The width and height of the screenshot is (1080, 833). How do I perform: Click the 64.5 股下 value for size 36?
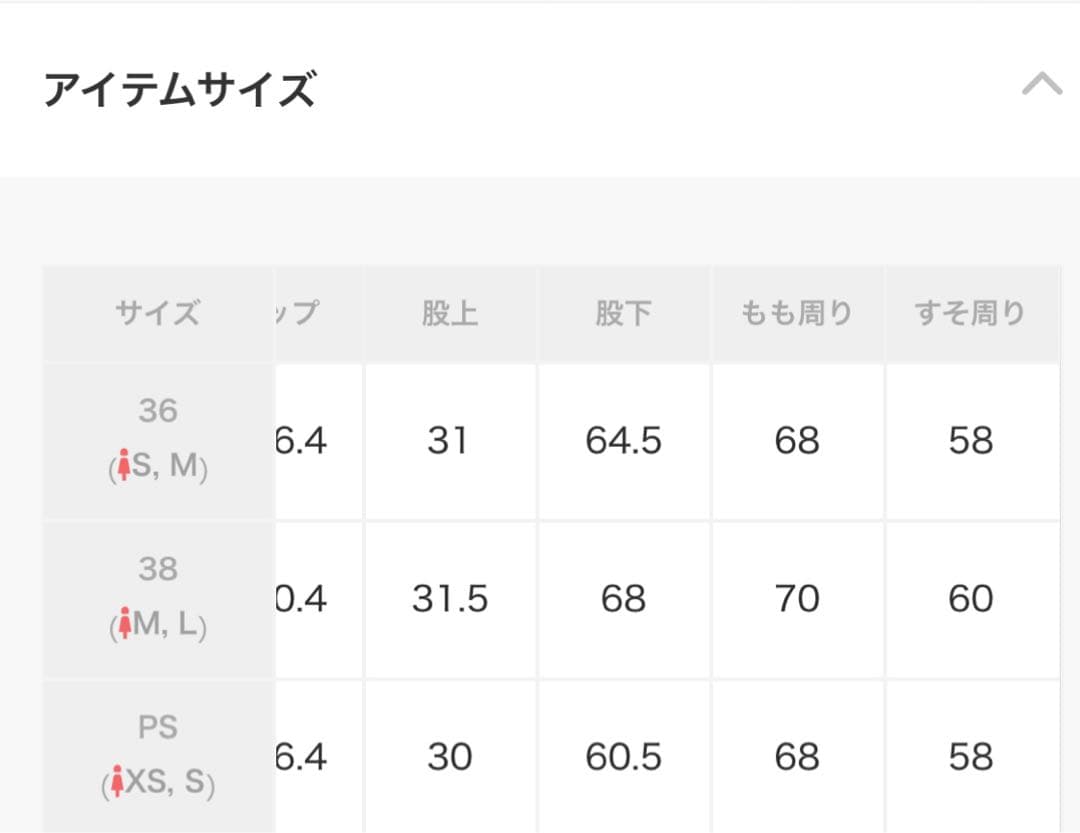(x=624, y=441)
